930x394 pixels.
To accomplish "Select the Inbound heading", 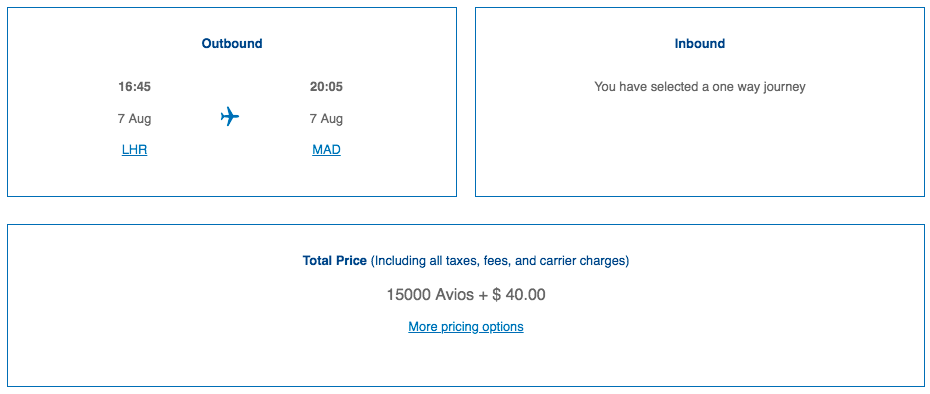I will pyautogui.click(x=700, y=43).
